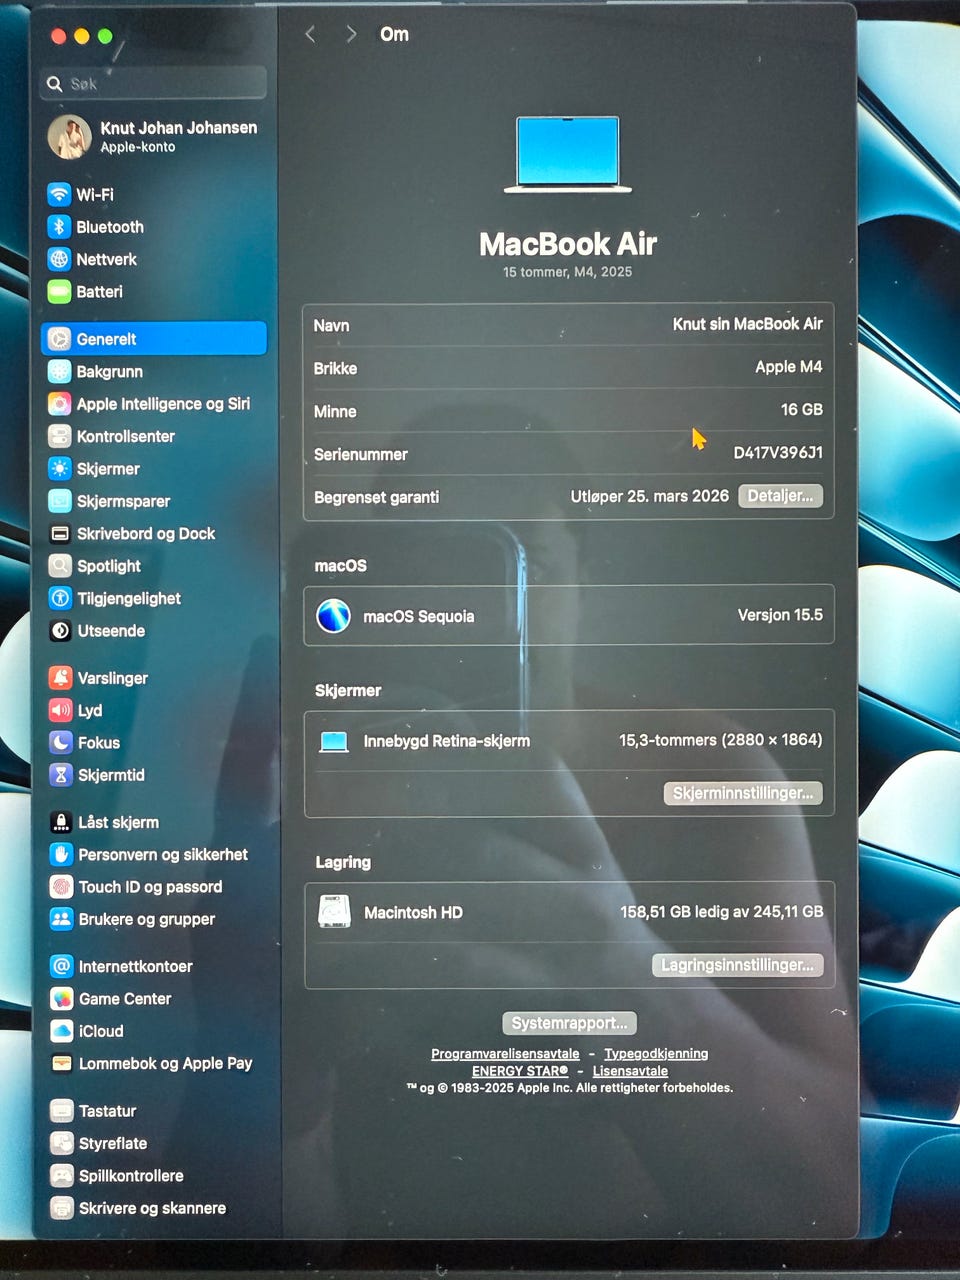
Task: Open Skjermsparer icon
Action: (60, 501)
